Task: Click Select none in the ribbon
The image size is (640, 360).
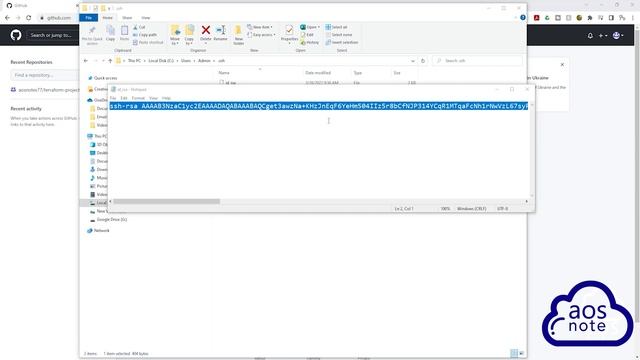Action: click(339, 35)
